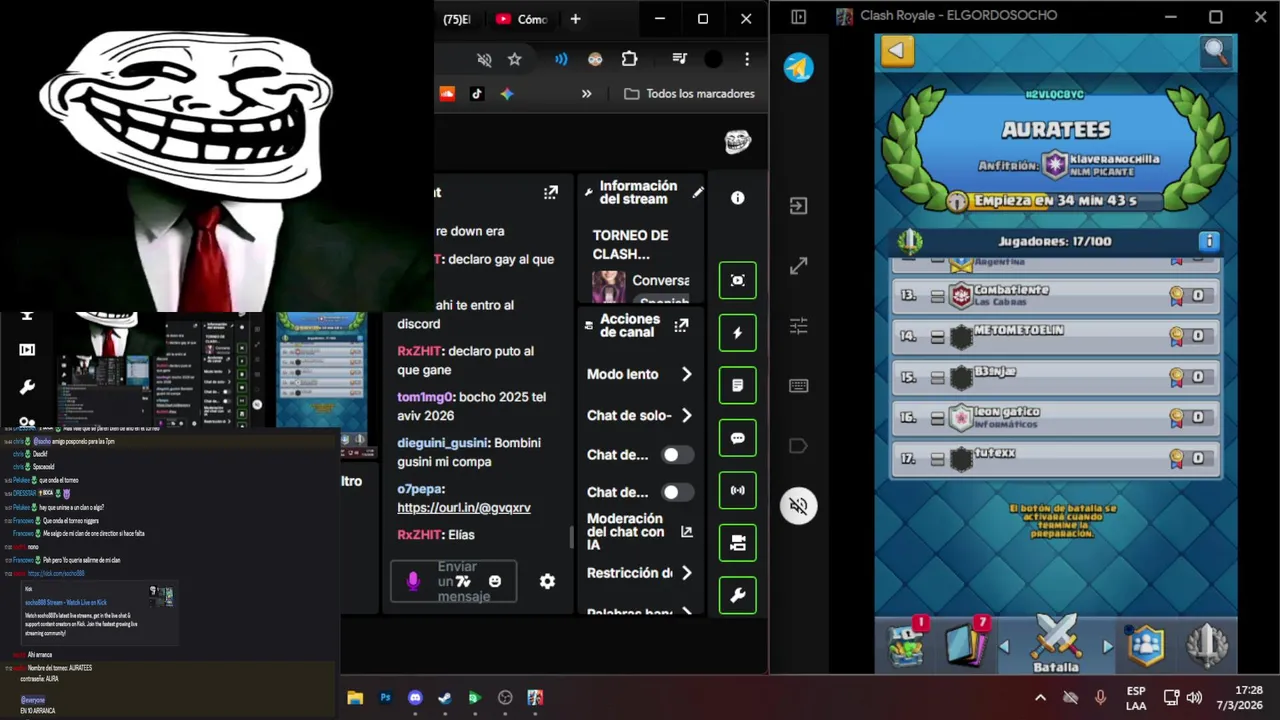The image size is (1280, 720).
Task: Click the purple microphone in chat input
Action: point(413,581)
